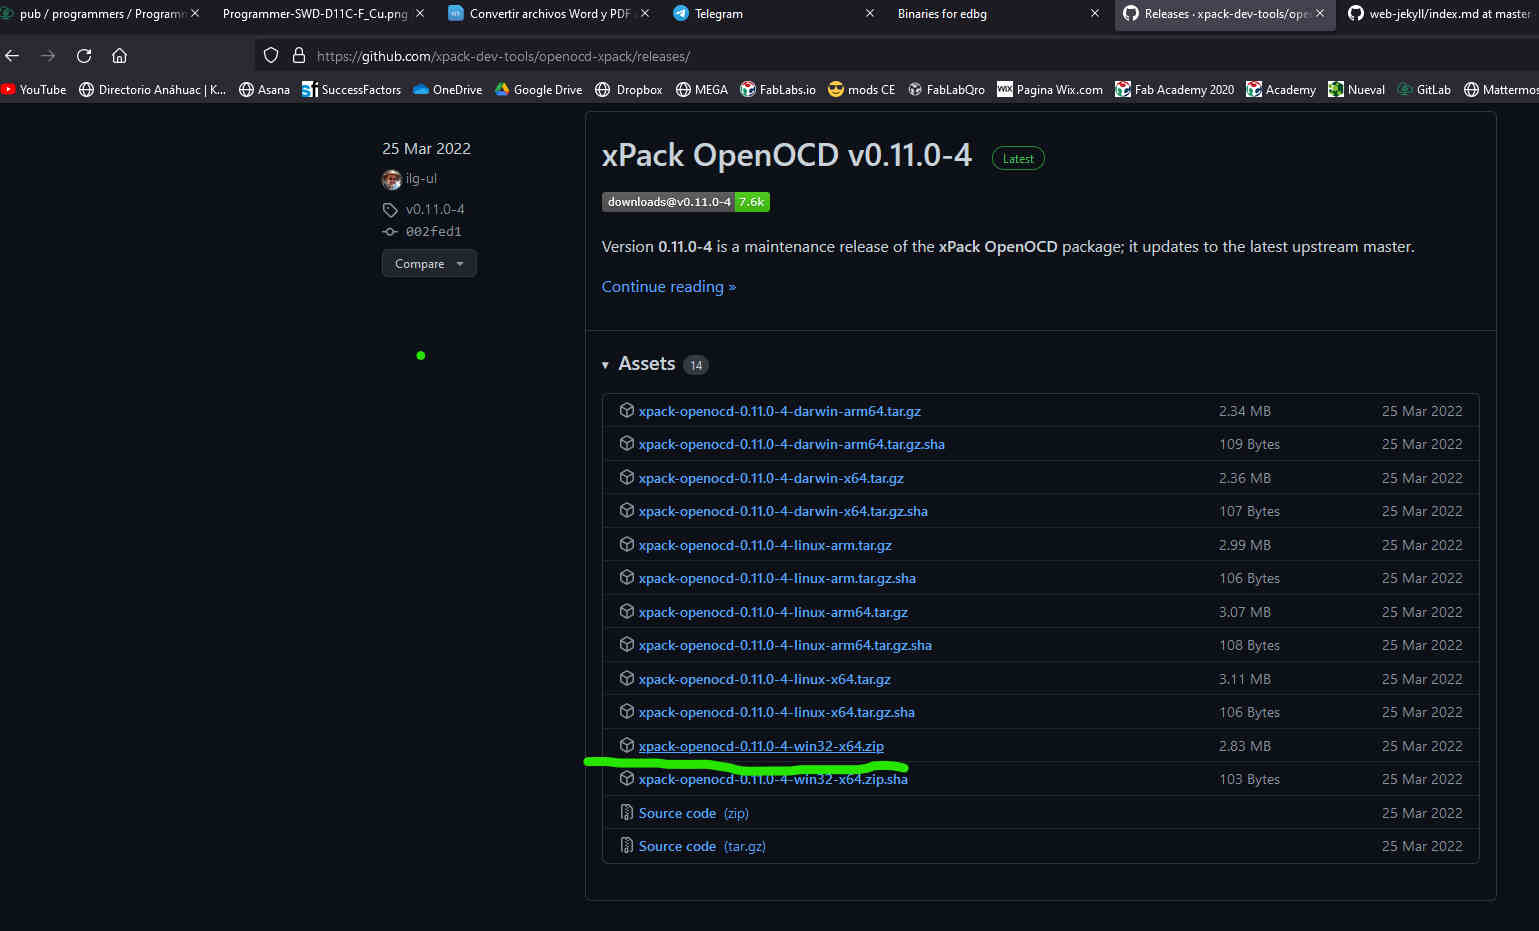The width and height of the screenshot is (1539, 931).
Task: Click the padlock site security icon
Action: [x=298, y=56]
